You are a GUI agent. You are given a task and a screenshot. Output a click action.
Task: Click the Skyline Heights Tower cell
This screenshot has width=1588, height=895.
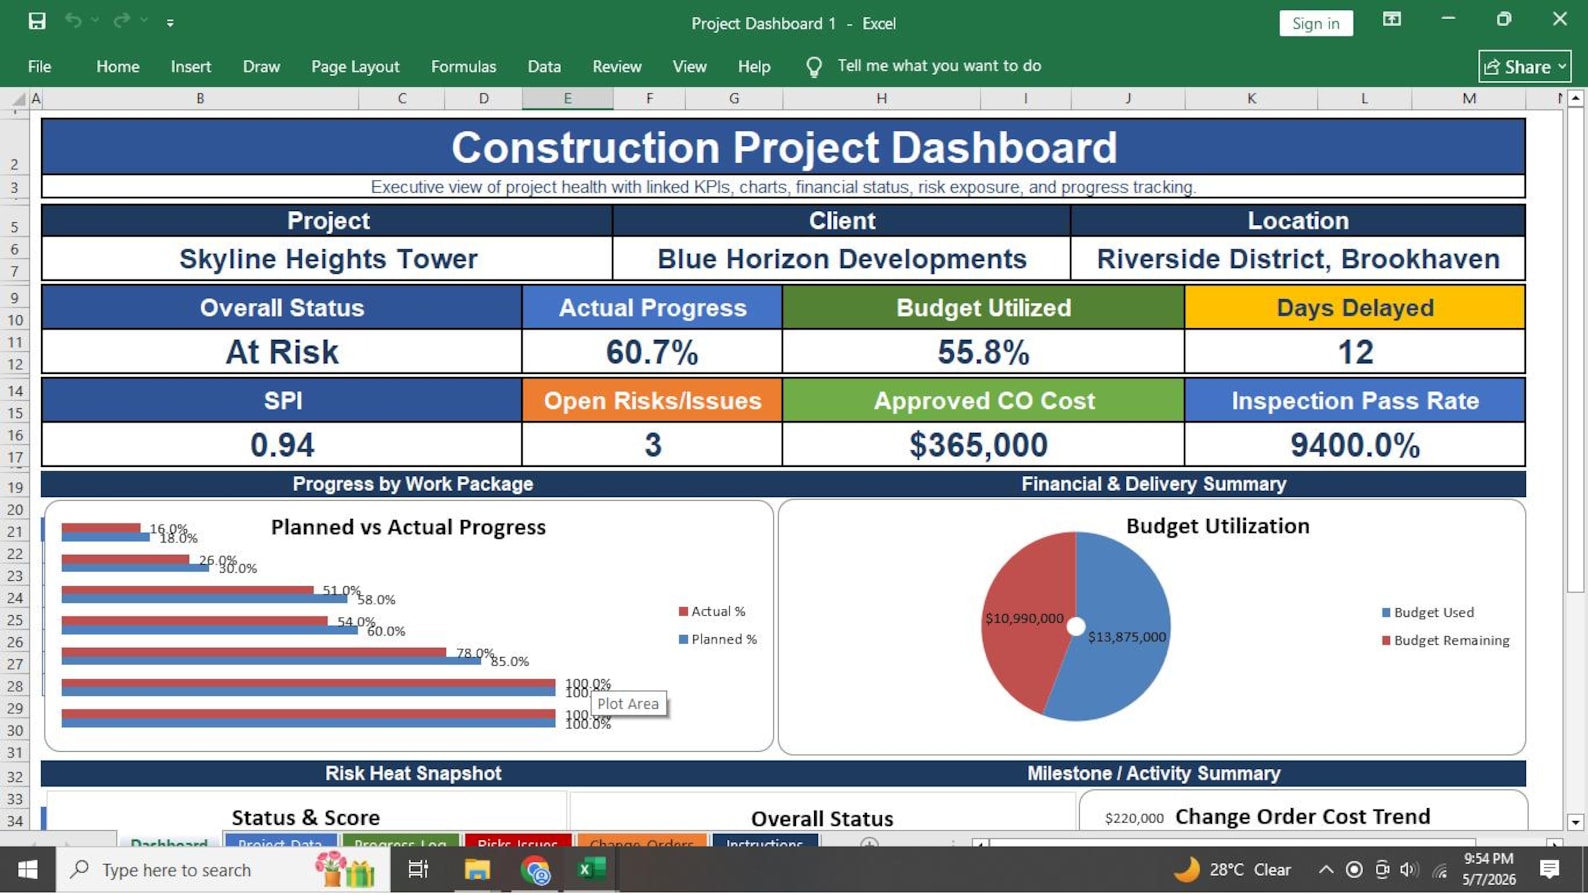pyautogui.click(x=328, y=259)
